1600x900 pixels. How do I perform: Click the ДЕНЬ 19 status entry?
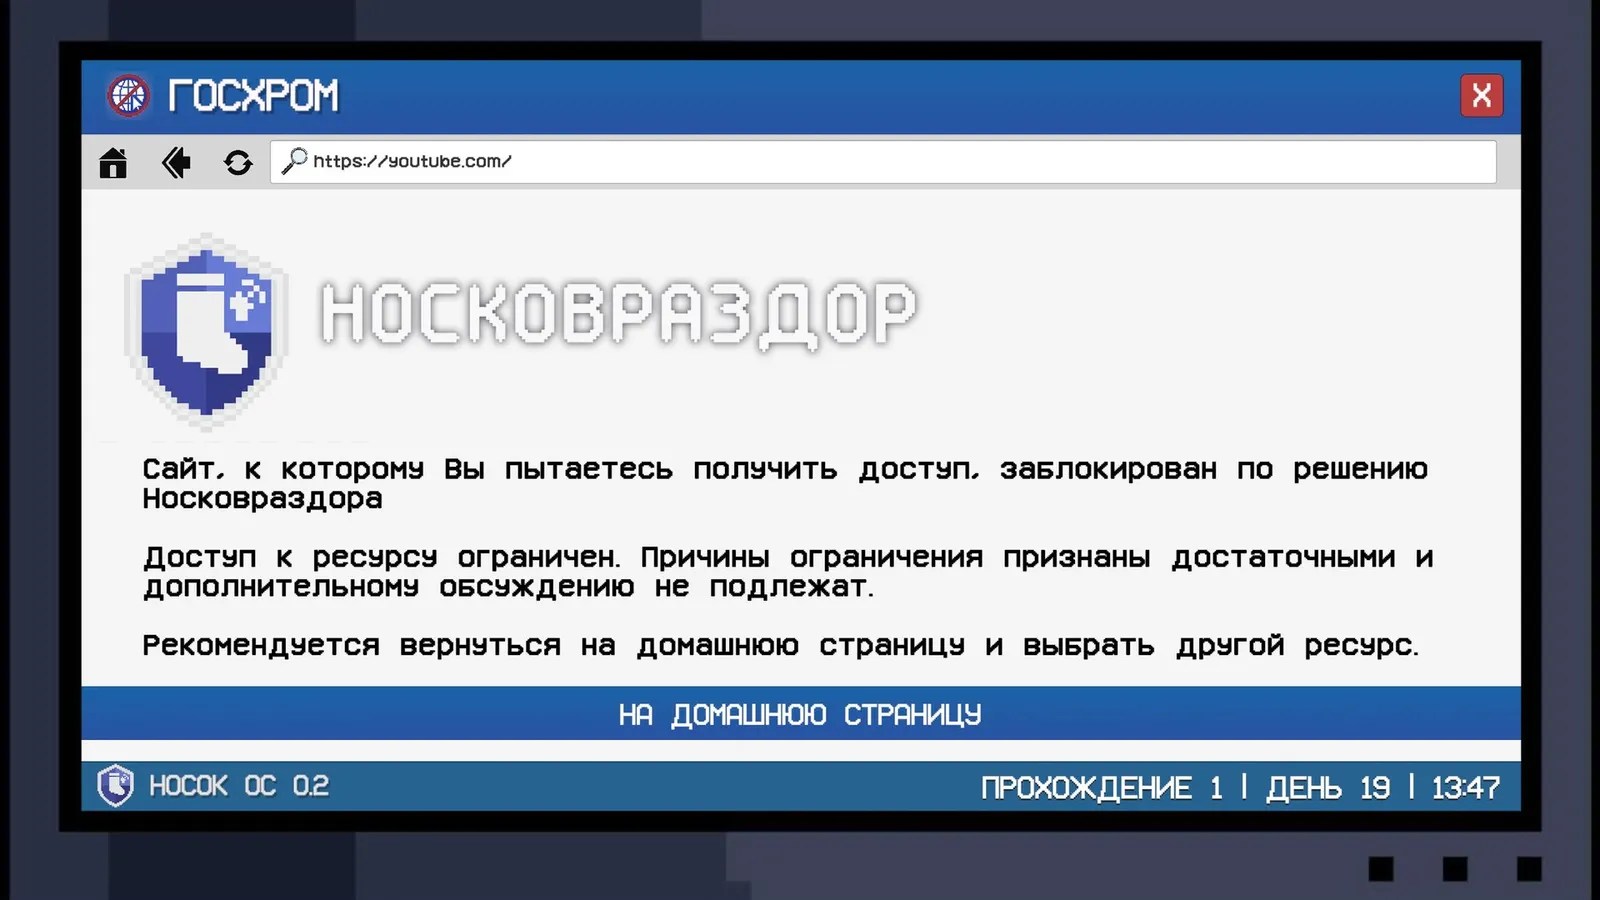(x=1328, y=788)
